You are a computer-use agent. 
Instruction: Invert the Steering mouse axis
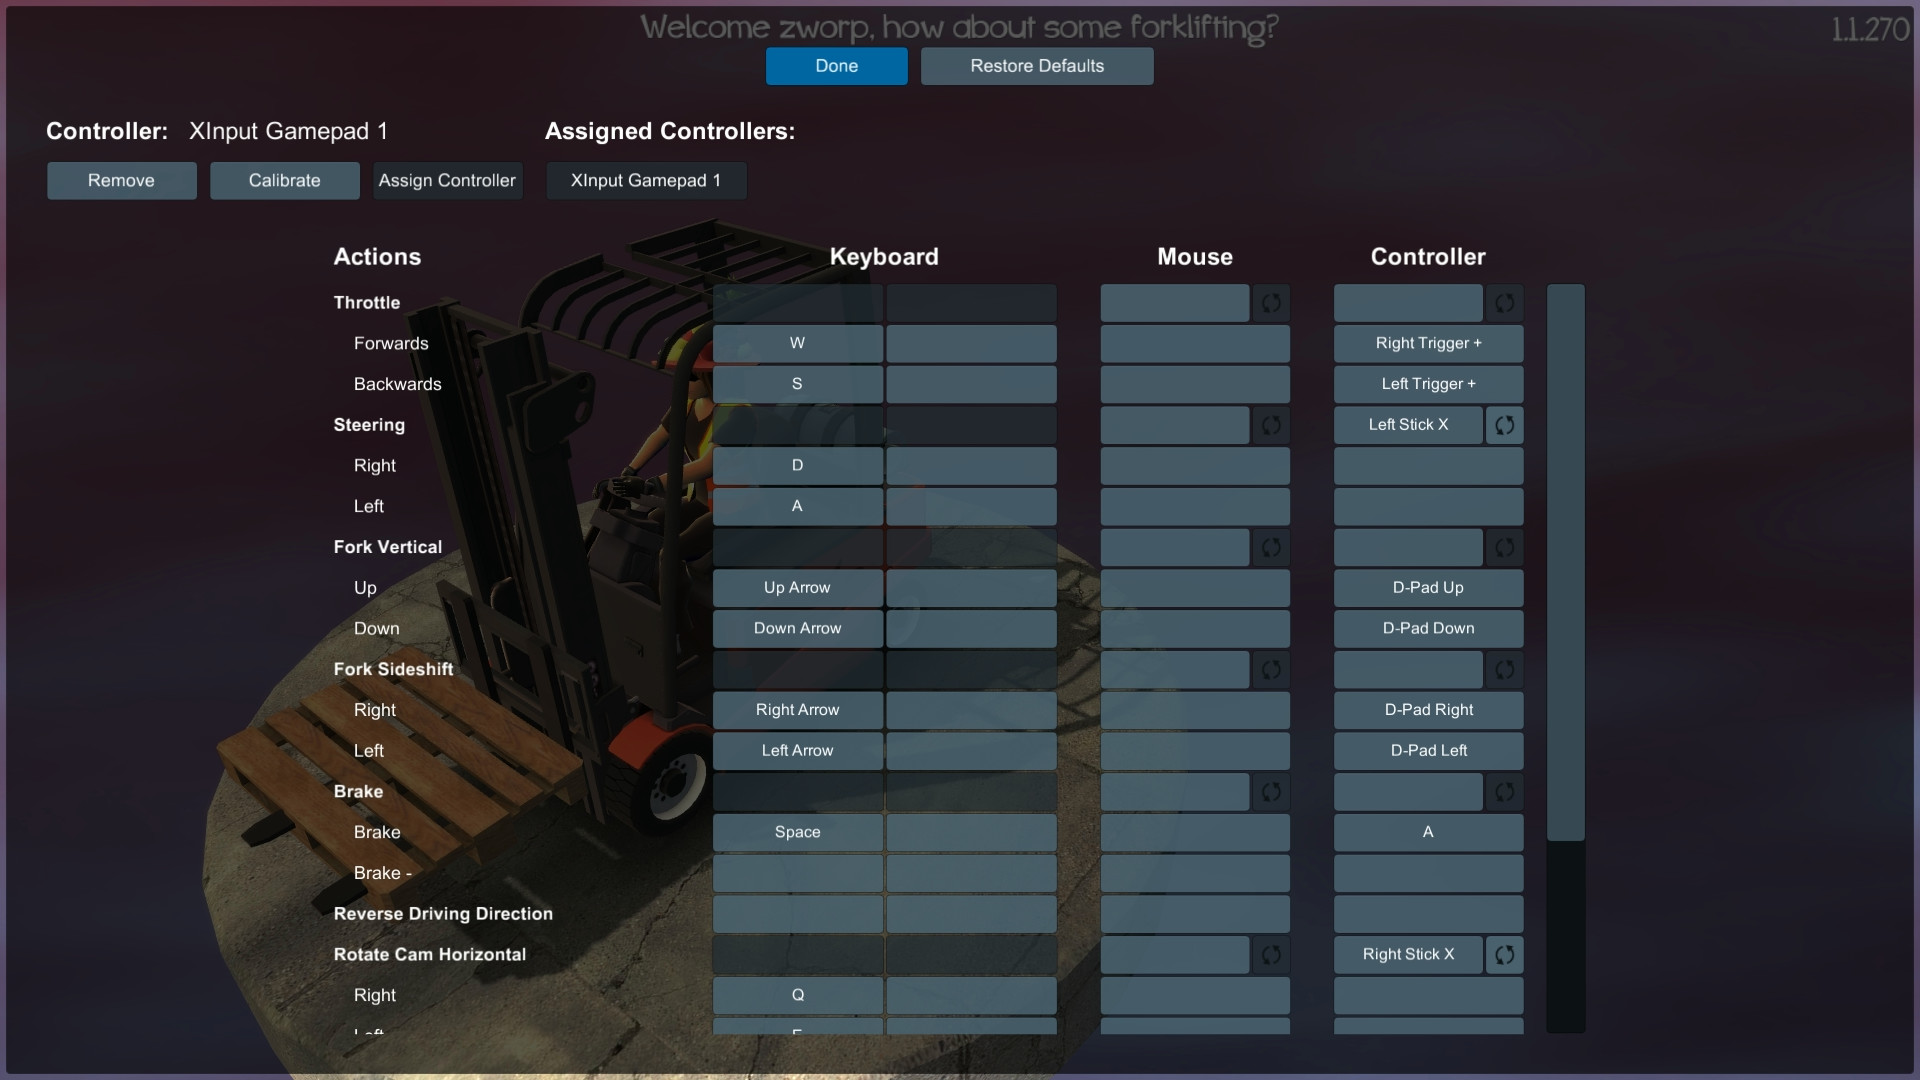tap(1272, 425)
